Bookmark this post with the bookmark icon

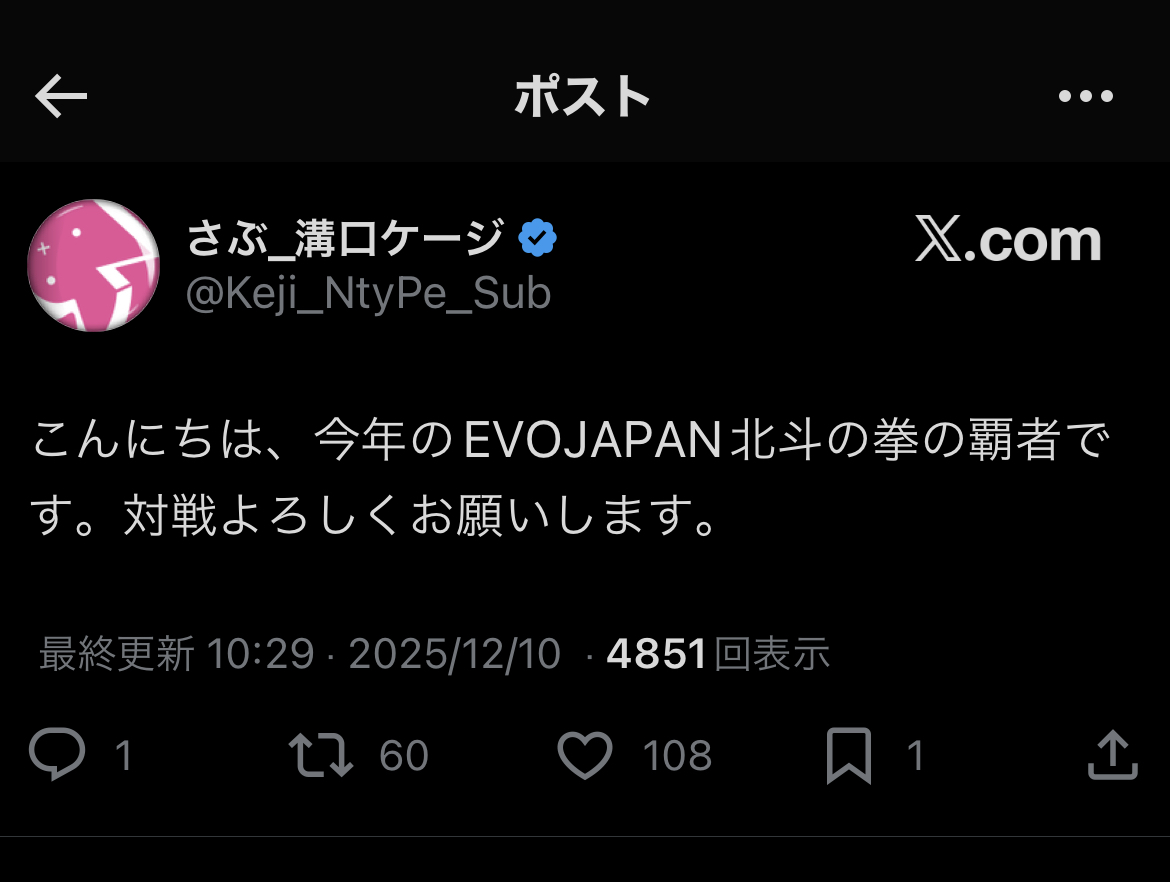point(849,756)
